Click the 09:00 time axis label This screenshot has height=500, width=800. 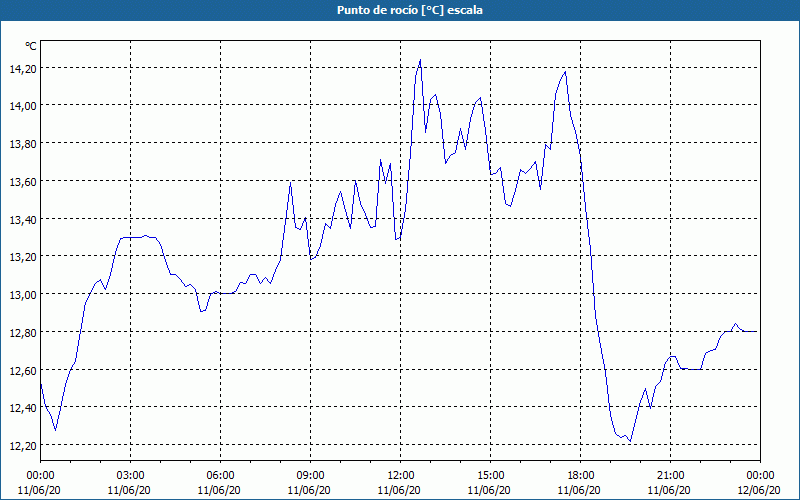pyautogui.click(x=311, y=476)
